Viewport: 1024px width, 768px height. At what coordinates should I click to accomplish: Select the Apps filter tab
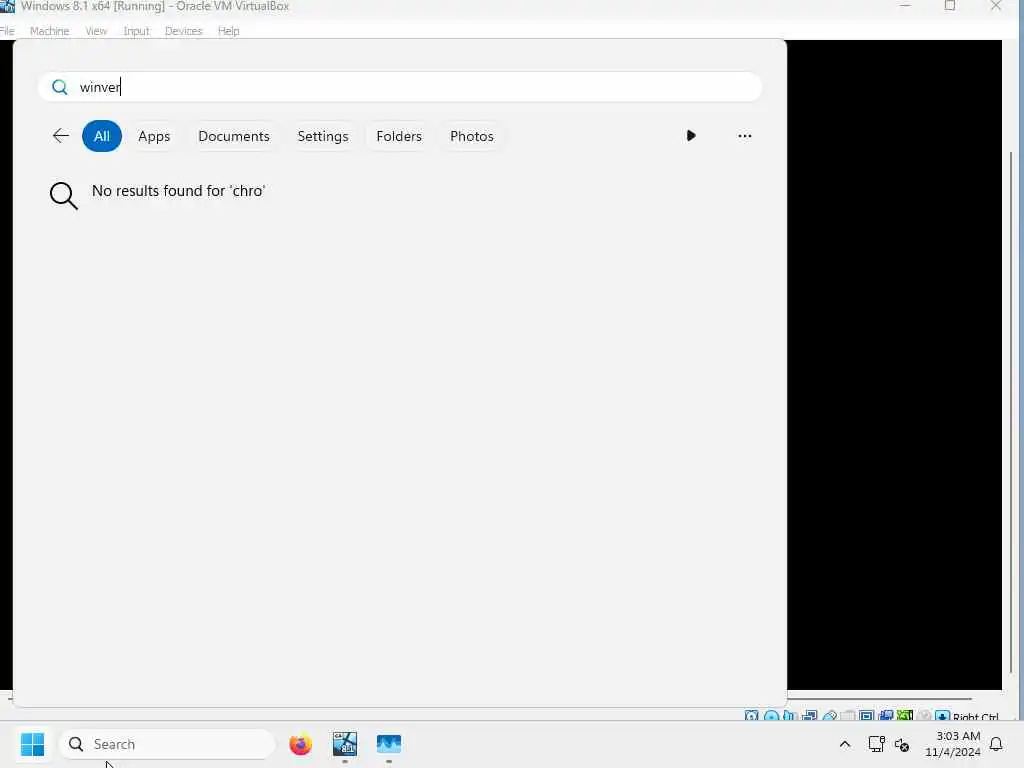pyautogui.click(x=154, y=136)
